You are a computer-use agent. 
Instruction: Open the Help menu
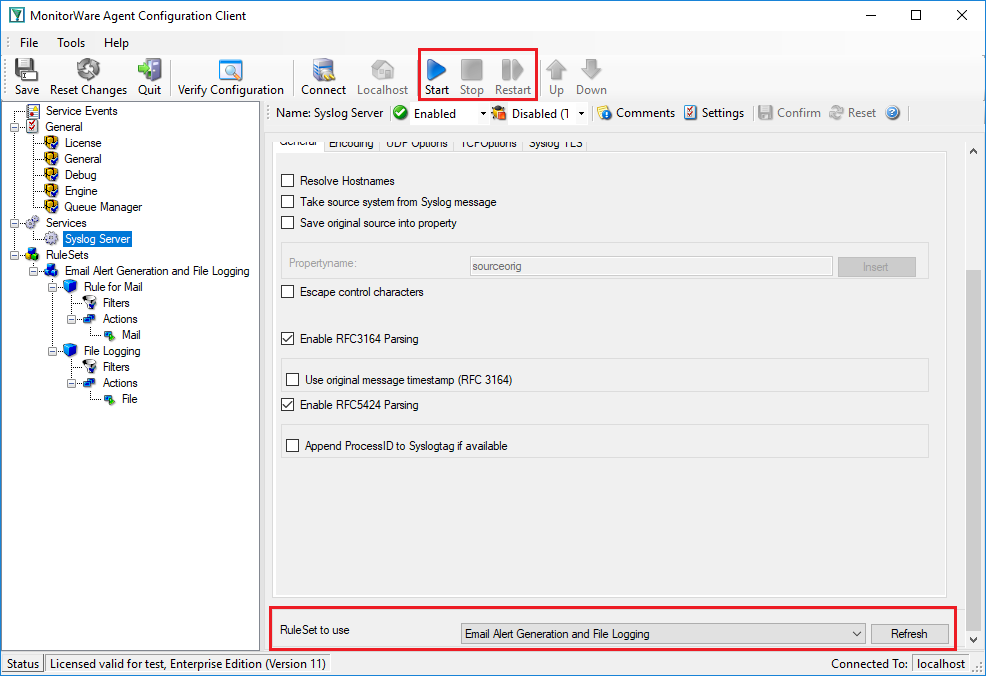(116, 43)
